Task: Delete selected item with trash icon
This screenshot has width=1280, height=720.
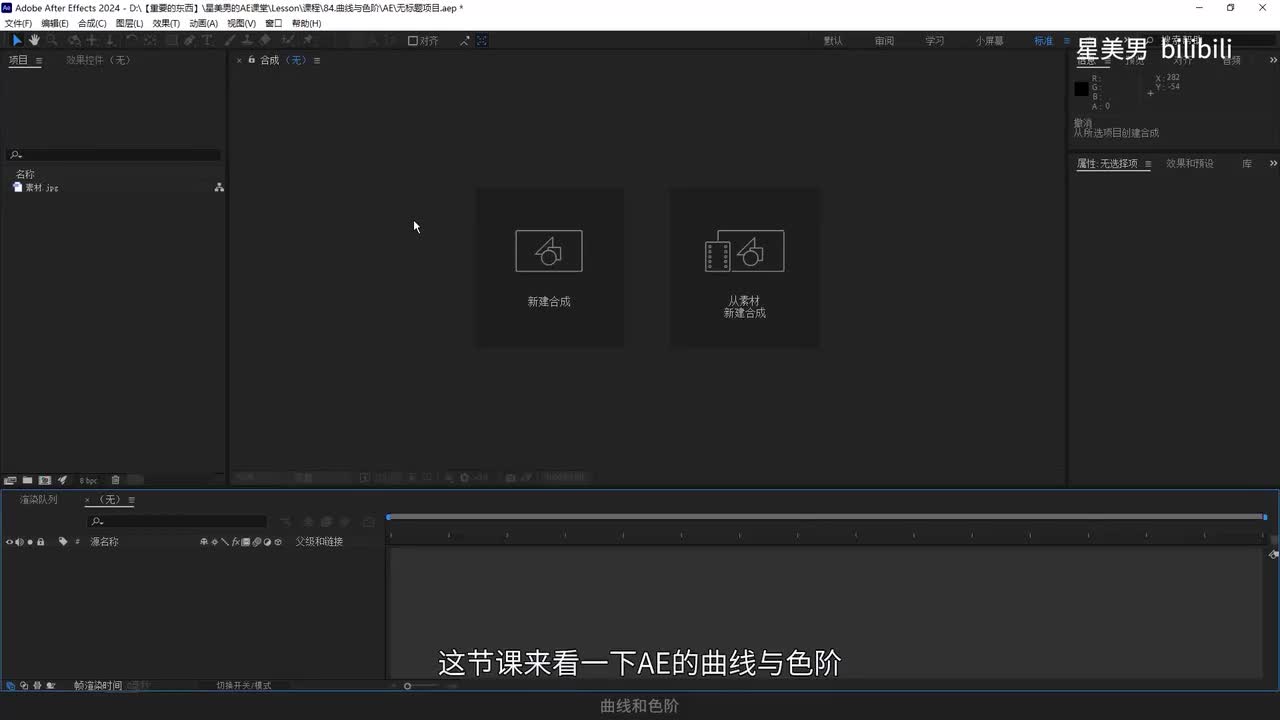Action: coord(115,481)
